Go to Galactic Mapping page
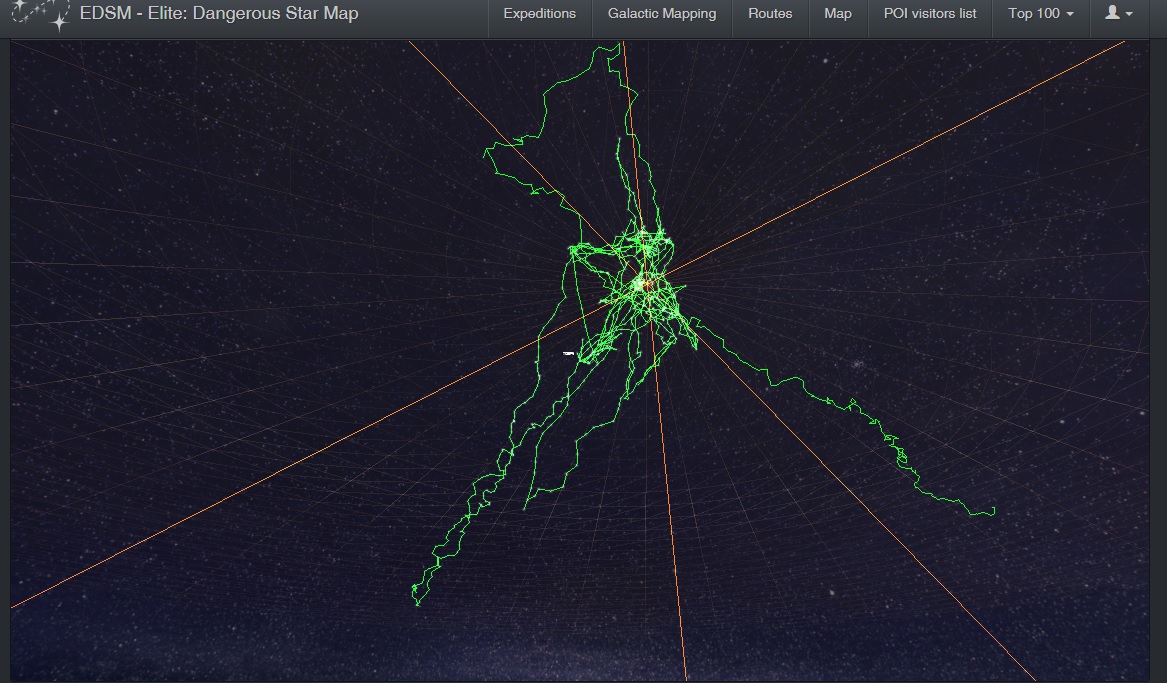The height and width of the screenshot is (683, 1167). [x=662, y=13]
